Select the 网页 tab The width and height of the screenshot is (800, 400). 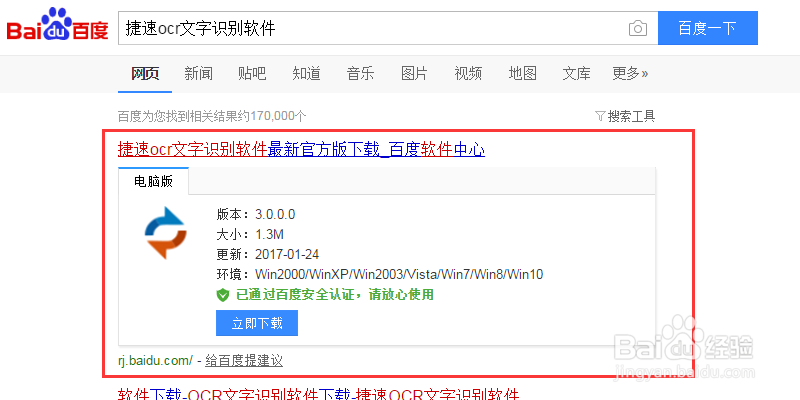pyautogui.click(x=145, y=74)
